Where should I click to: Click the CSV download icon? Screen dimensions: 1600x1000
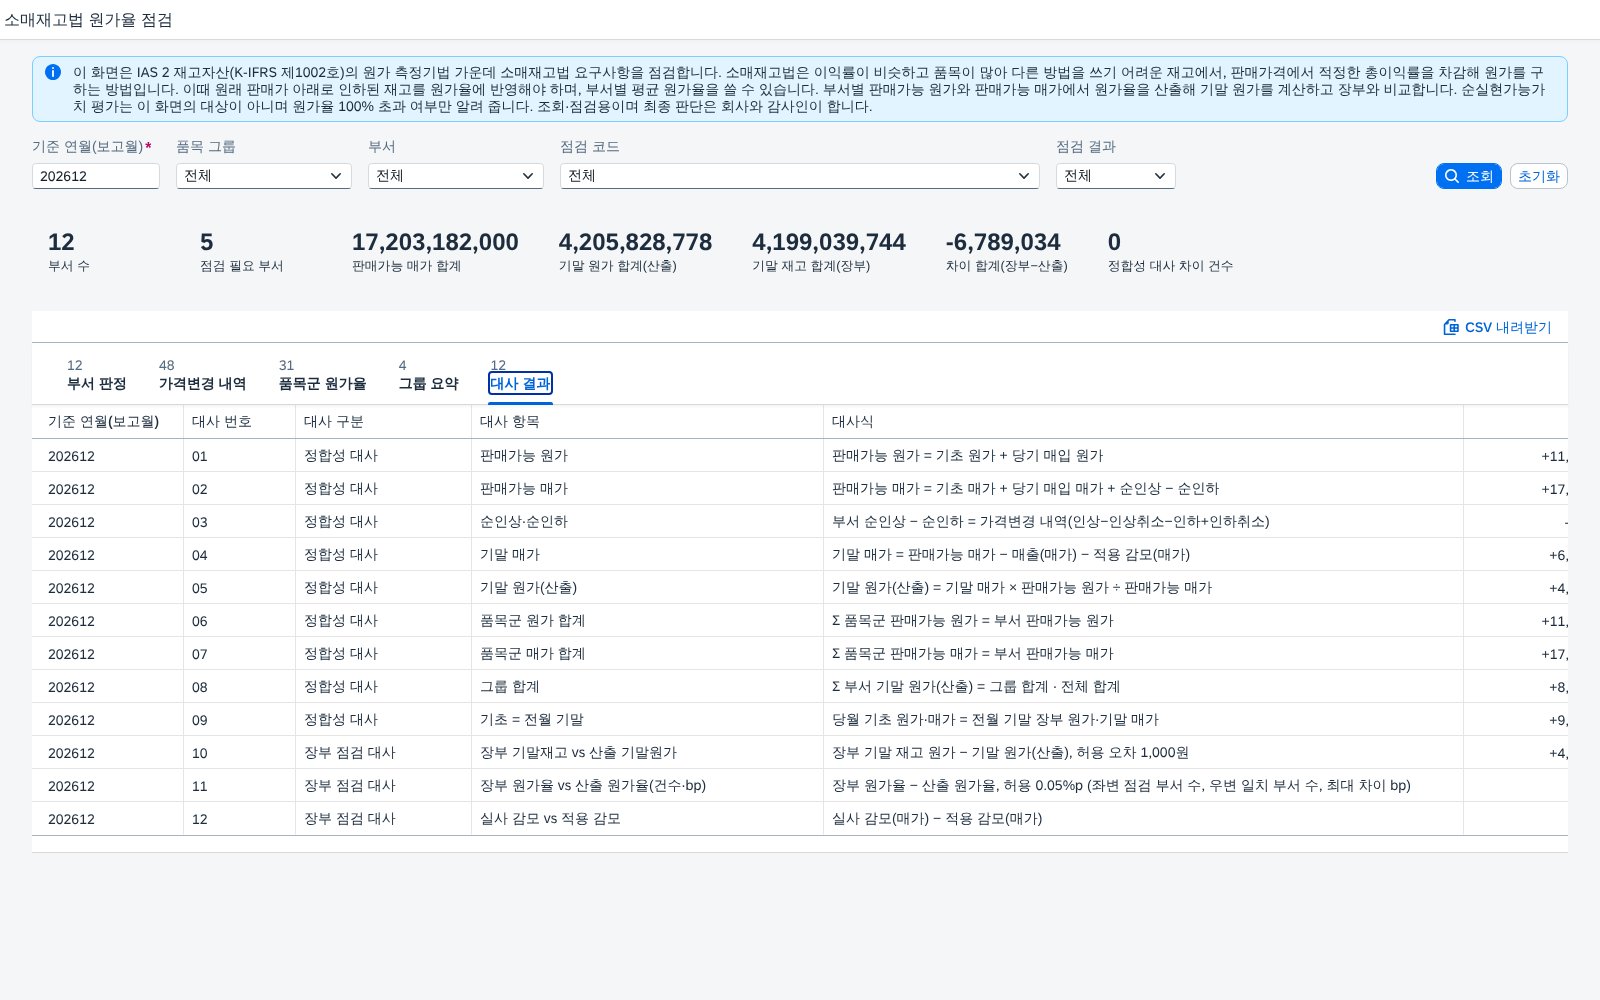(1451, 327)
